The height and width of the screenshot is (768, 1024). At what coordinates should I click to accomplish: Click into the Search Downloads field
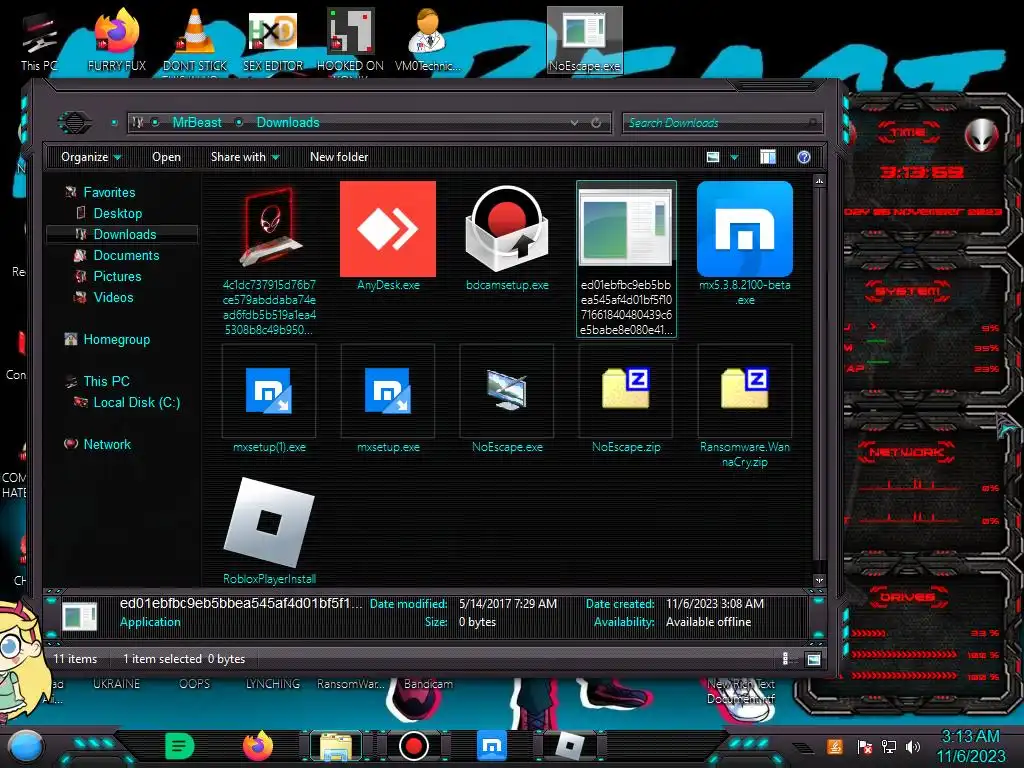[x=722, y=123]
